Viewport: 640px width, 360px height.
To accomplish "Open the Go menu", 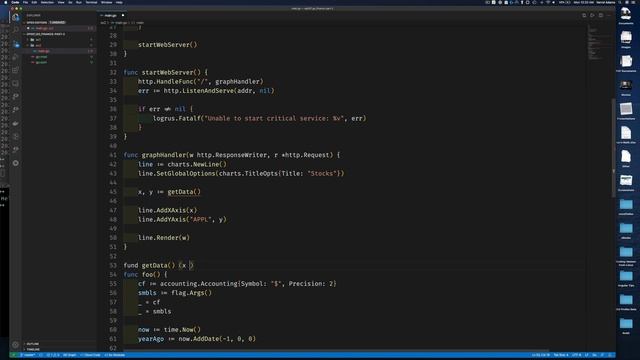I will pyautogui.click(x=70, y=2).
